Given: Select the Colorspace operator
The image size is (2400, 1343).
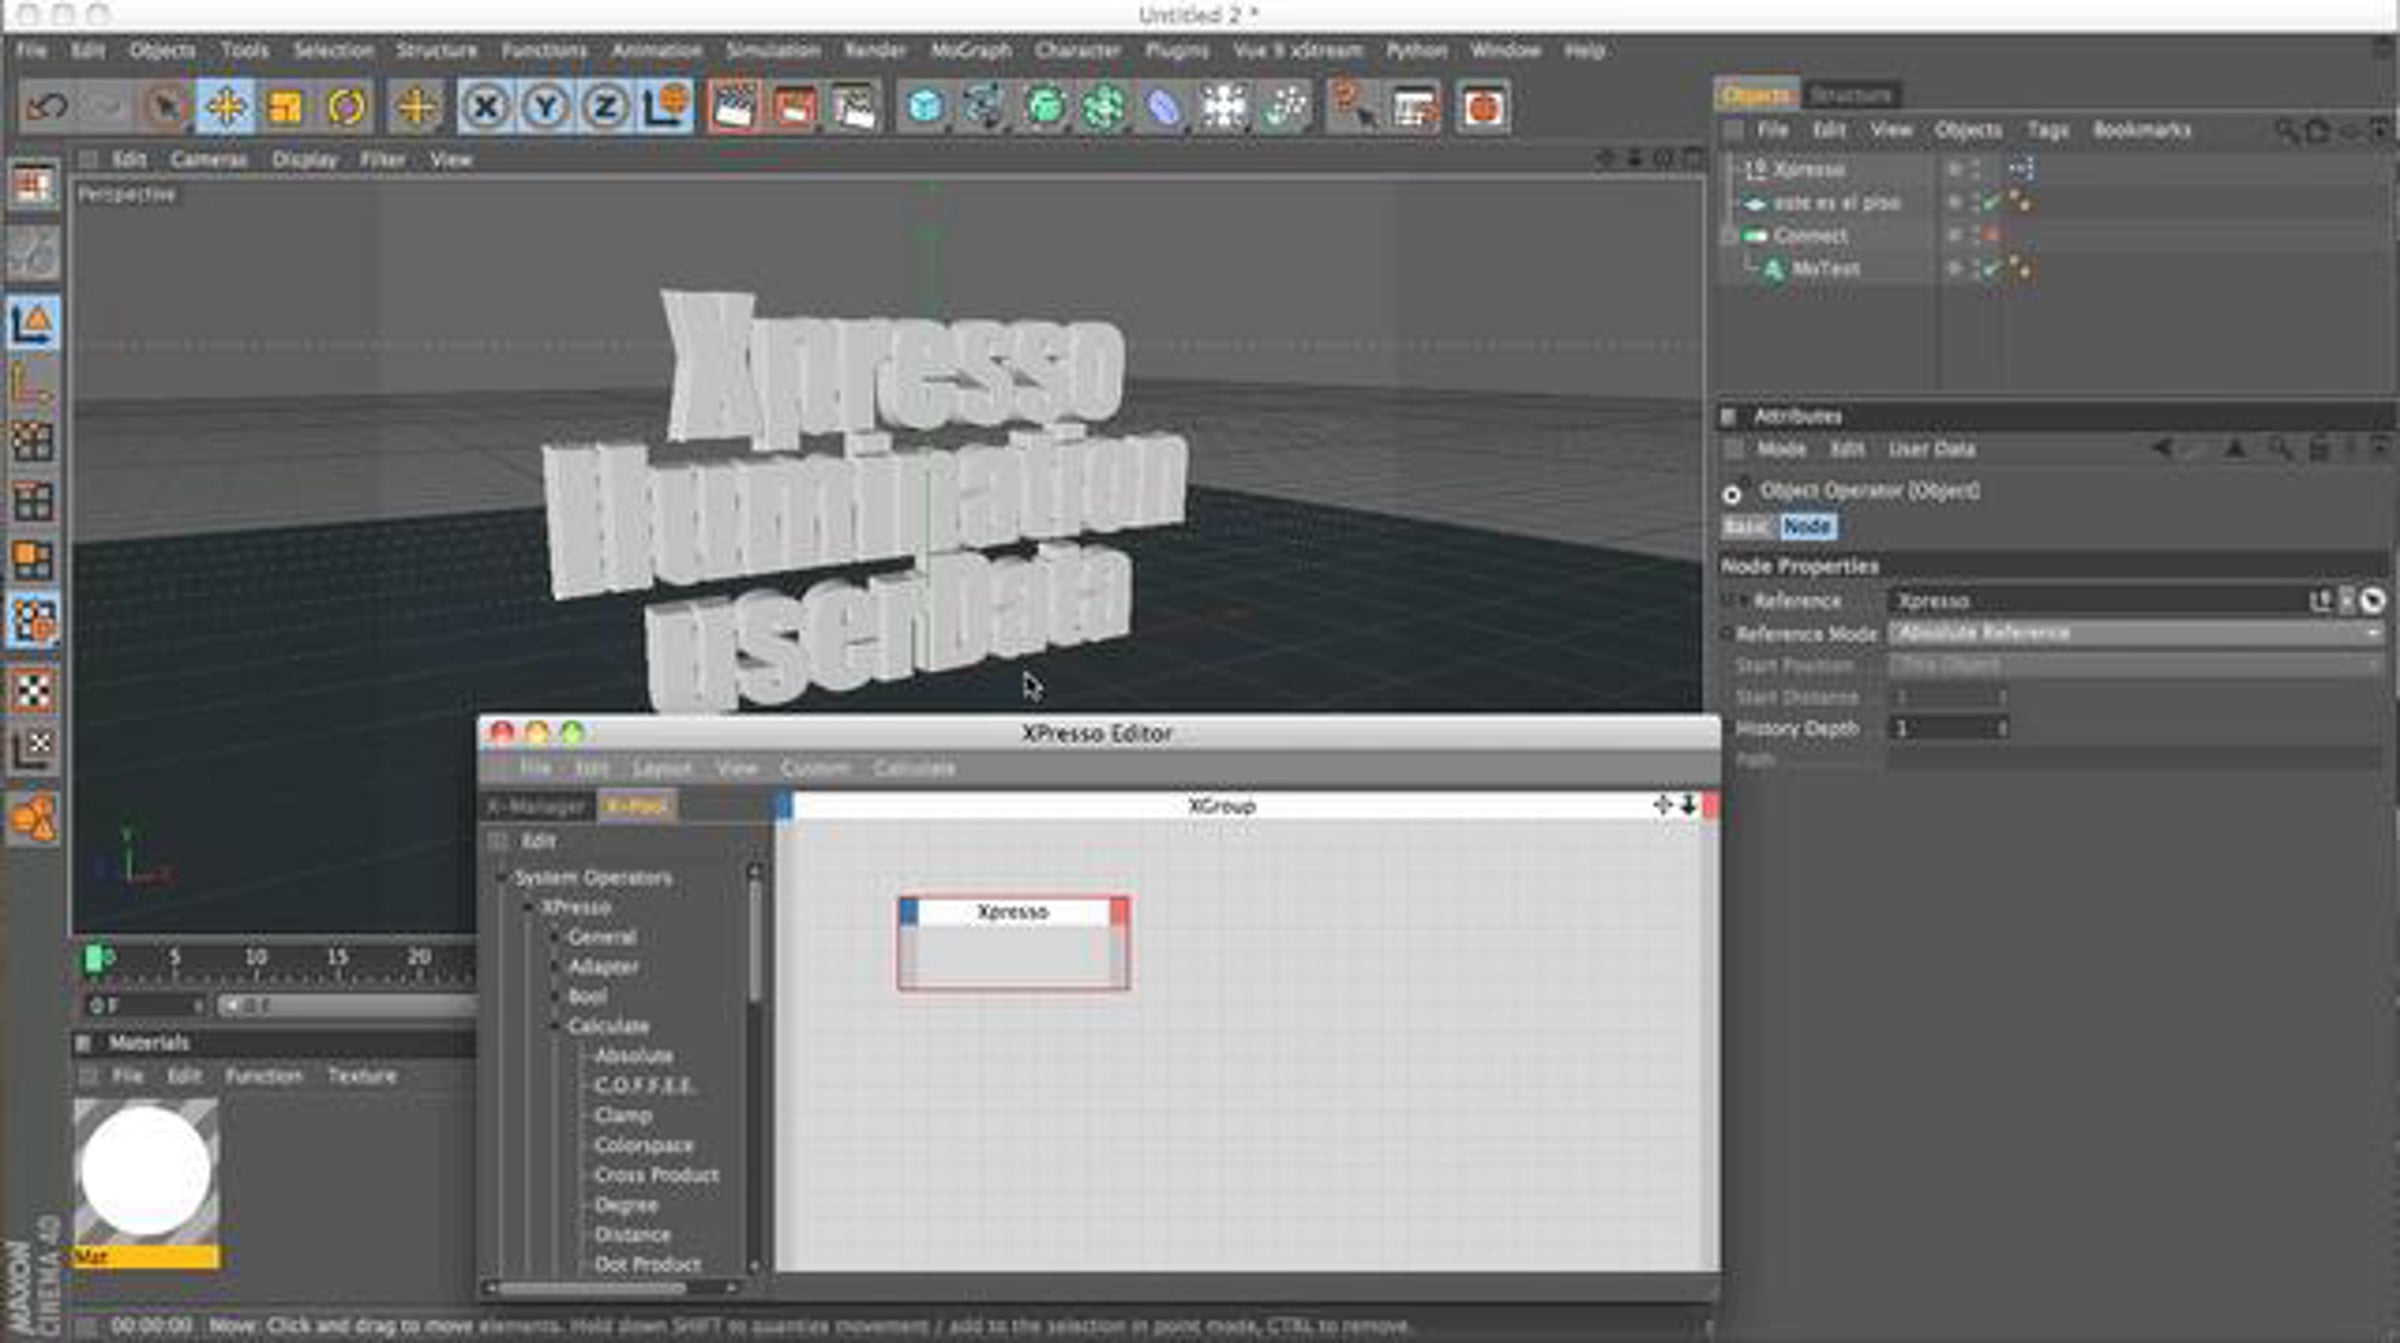Looking at the screenshot, I should coord(643,1145).
